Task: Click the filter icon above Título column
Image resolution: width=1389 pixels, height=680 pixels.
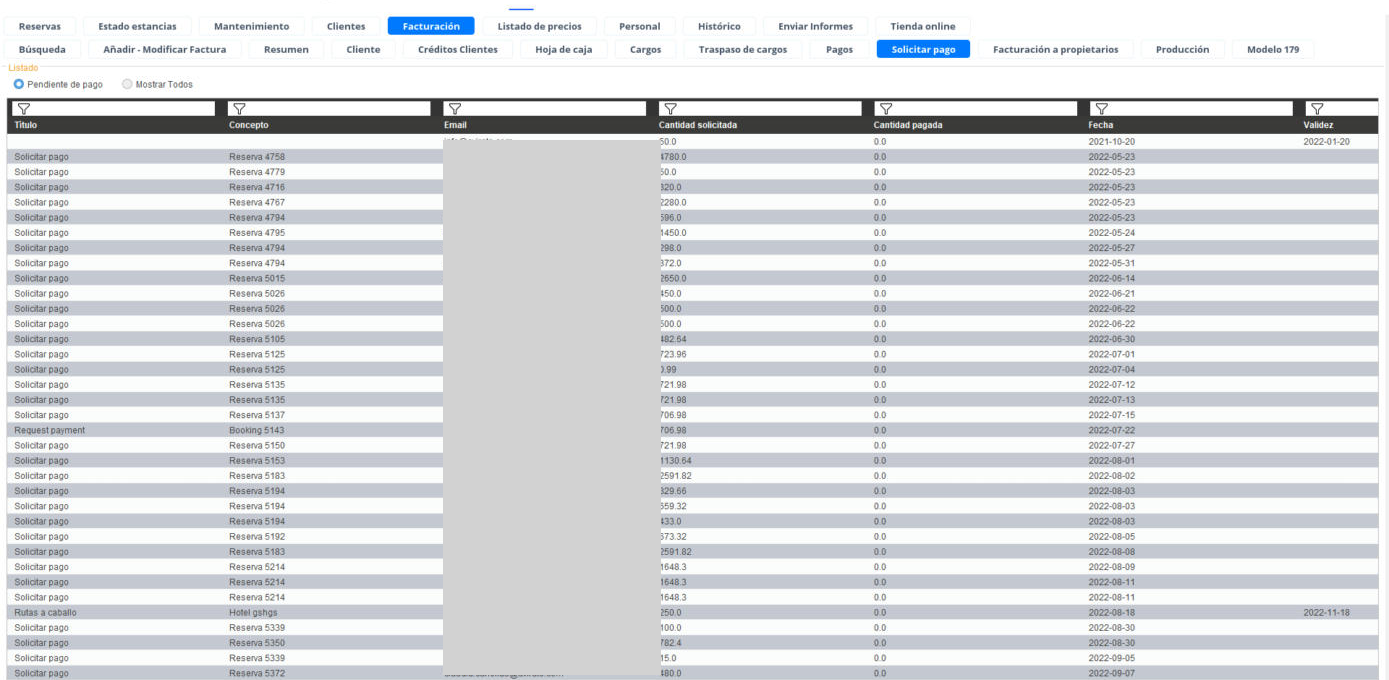Action: pyautogui.click(x=24, y=108)
